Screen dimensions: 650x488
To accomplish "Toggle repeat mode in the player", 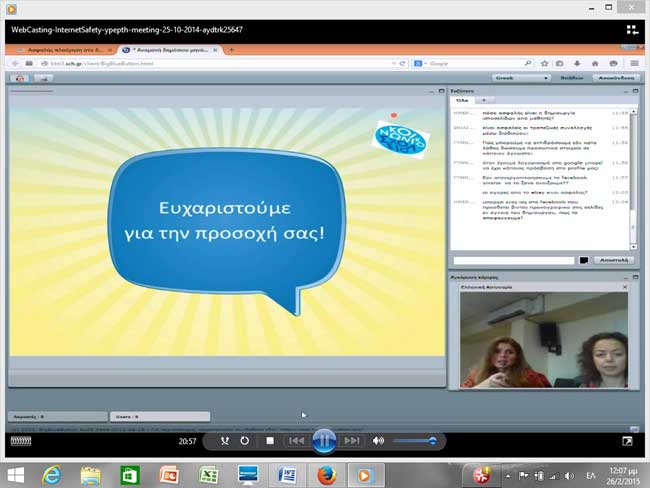I will (245, 440).
